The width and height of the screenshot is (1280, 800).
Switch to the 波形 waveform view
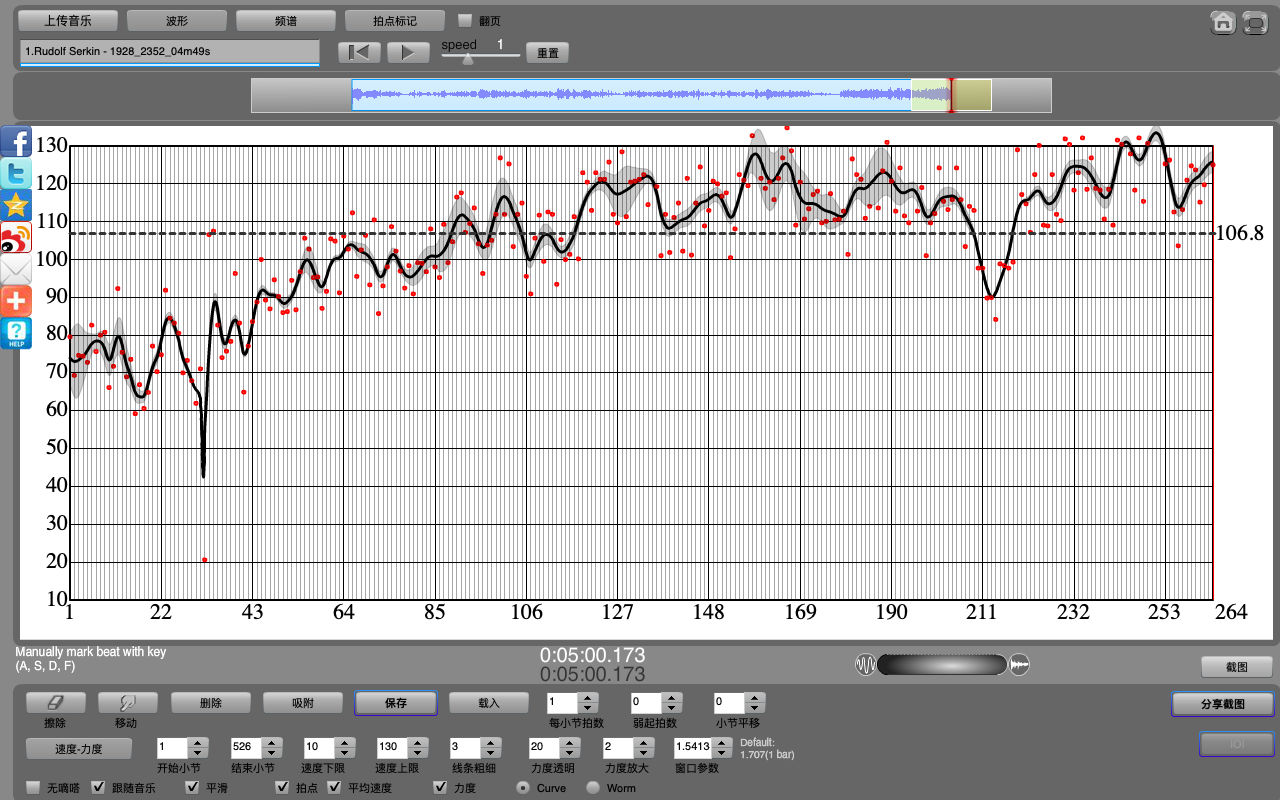coord(177,20)
